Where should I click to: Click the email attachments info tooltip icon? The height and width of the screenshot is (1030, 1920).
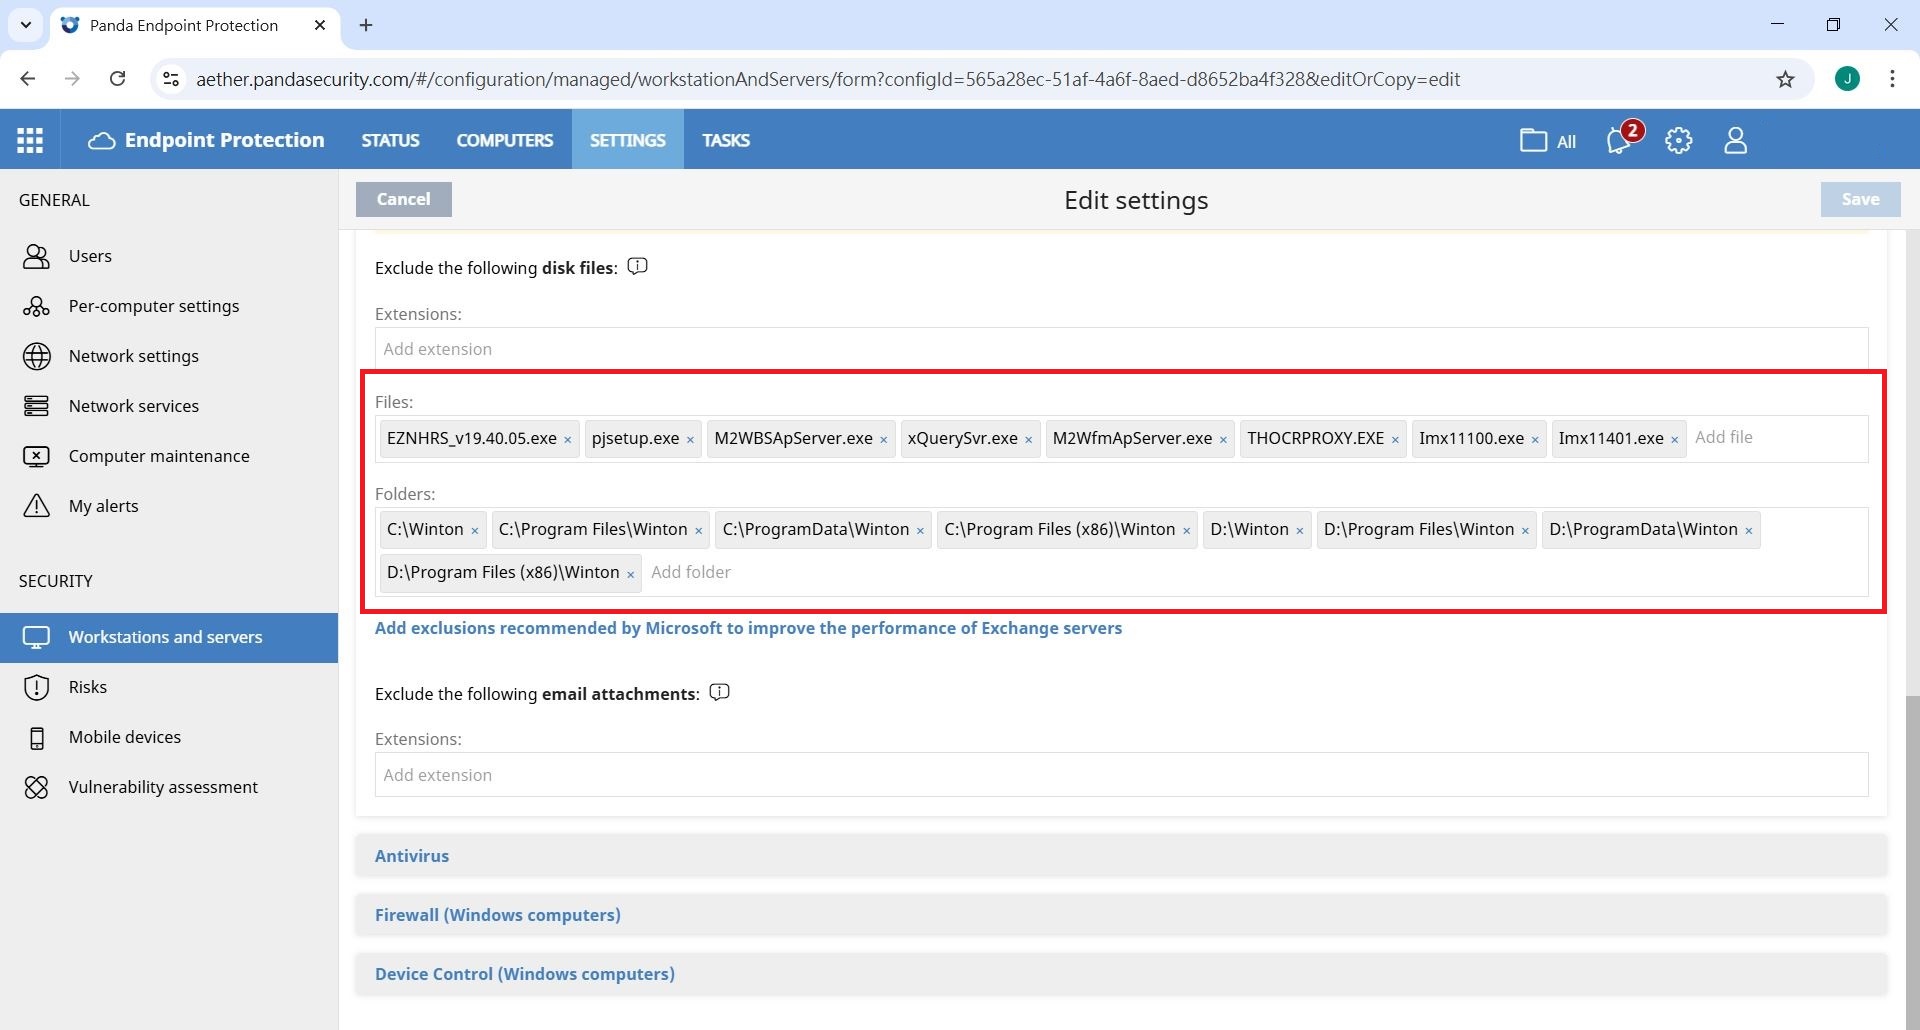click(719, 693)
